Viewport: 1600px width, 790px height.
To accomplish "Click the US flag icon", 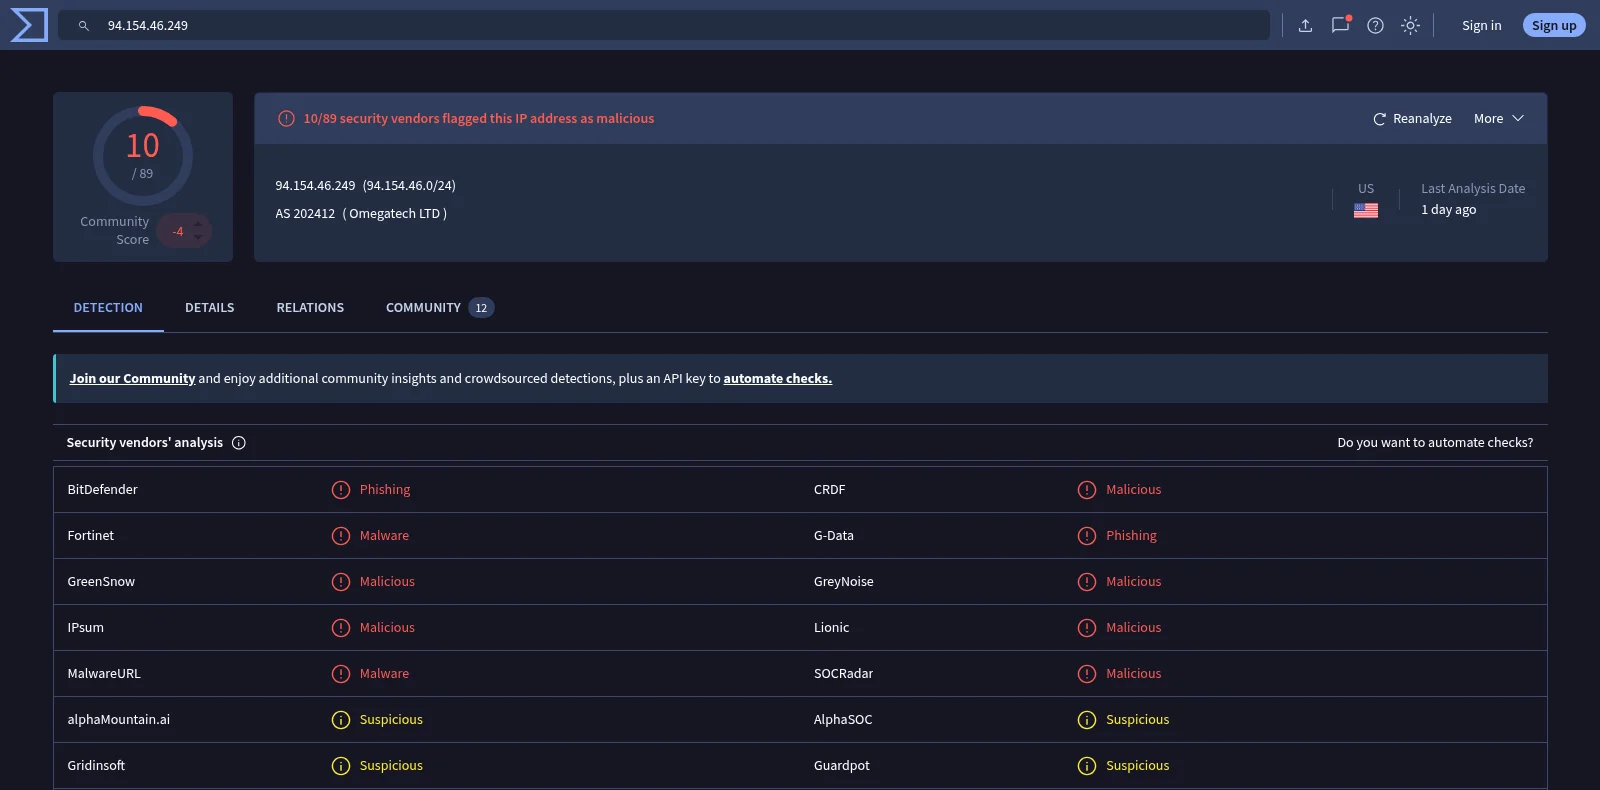I will point(1366,210).
